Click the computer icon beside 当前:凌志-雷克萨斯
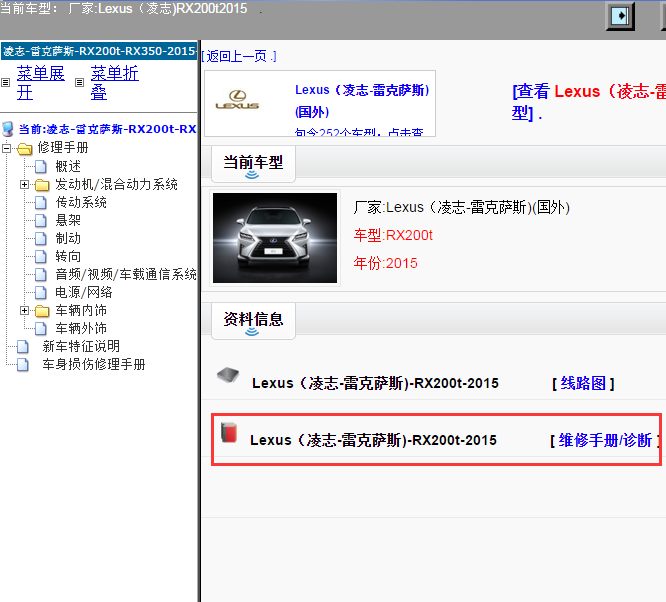 pos(8,129)
